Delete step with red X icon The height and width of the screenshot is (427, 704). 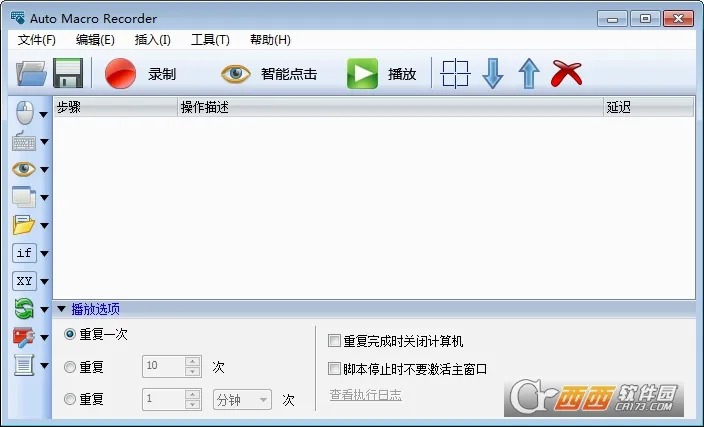(566, 73)
